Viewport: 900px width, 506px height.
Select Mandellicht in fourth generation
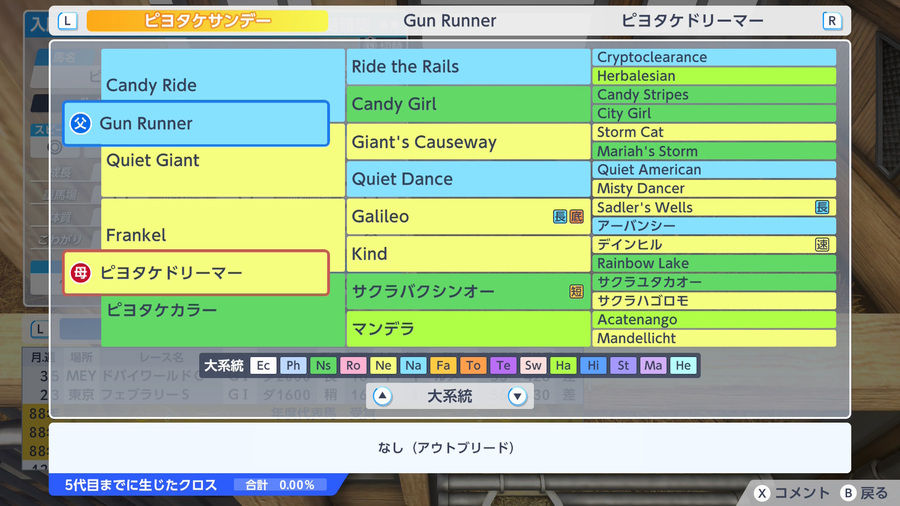[x=714, y=338]
